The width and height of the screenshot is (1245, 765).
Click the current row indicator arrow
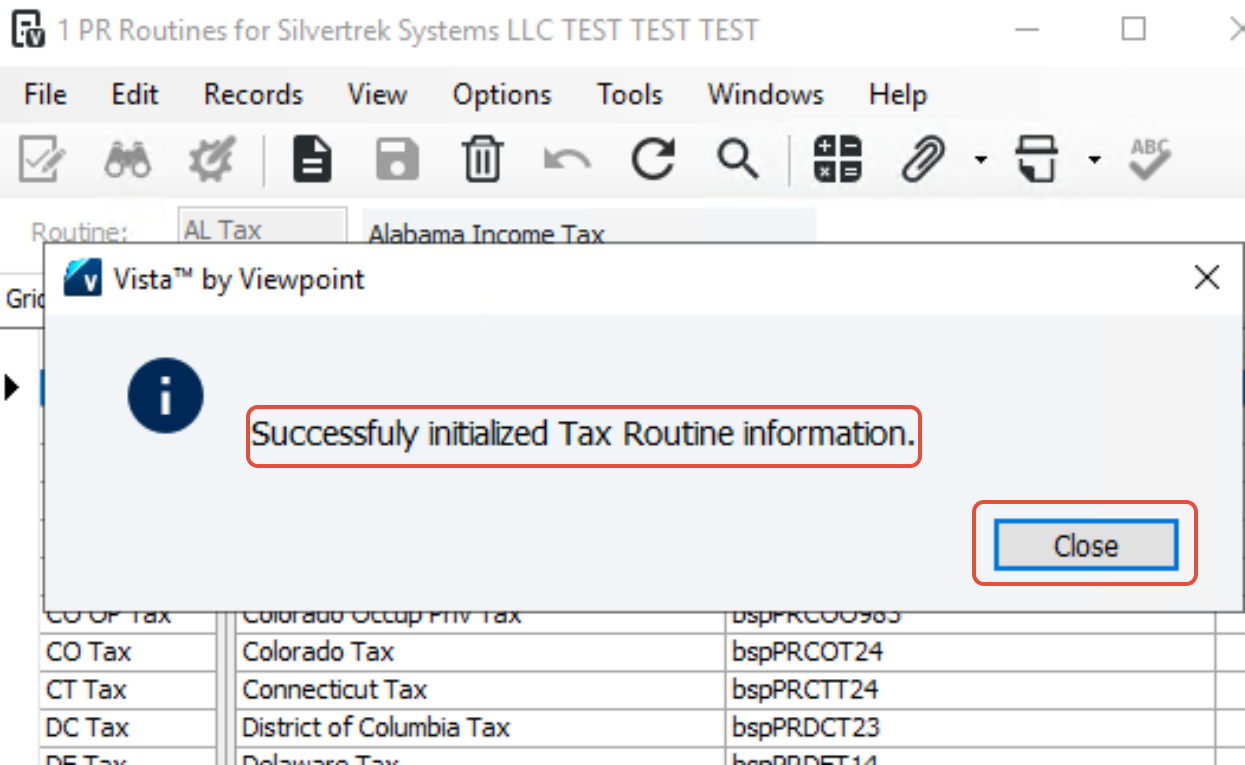coord(12,387)
